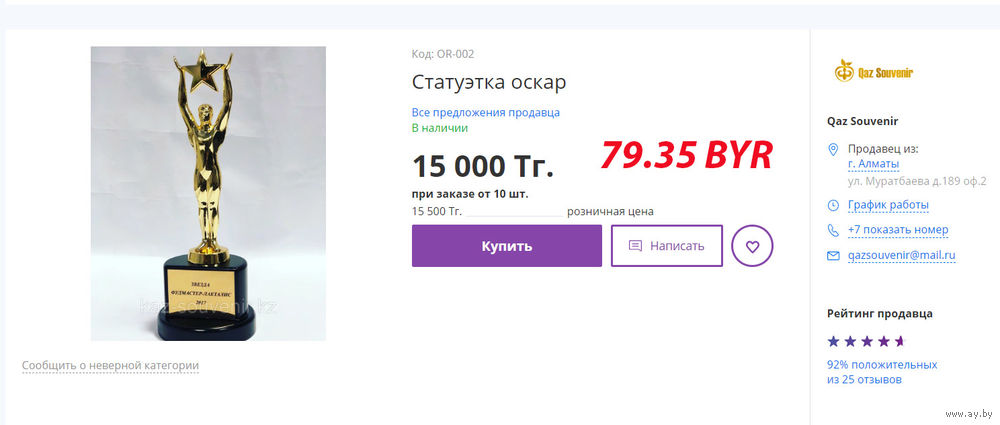Click the heart favorite icon button
This screenshot has width=1000, height=425.
click(752, 246)
